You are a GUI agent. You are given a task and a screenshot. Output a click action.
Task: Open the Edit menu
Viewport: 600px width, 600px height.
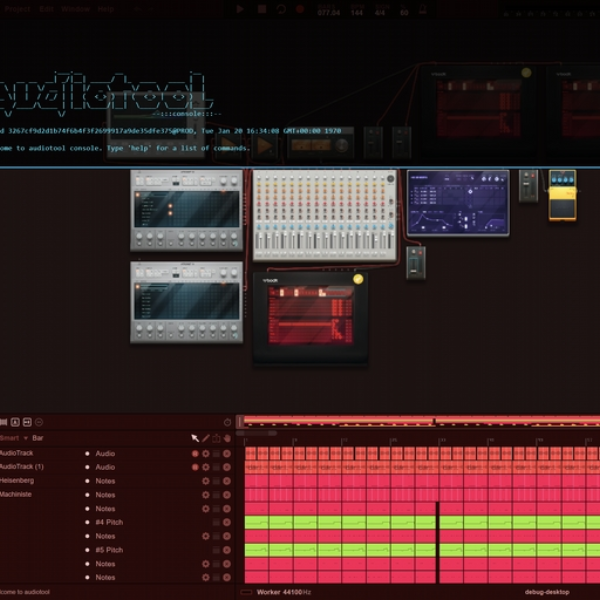[x=46, y=9]
